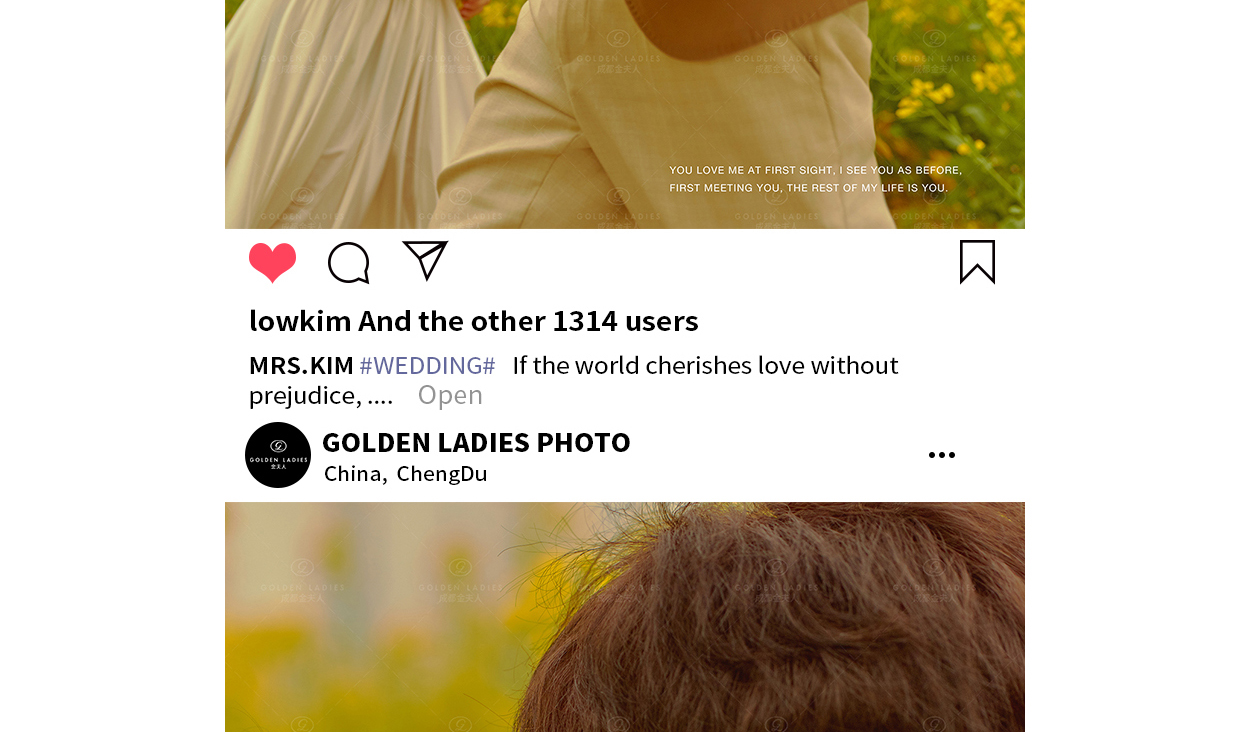The height and width of the screenshot is (732, 1250).
Task: Open the three-dot more options menu
Action: [x=942, y=455]
